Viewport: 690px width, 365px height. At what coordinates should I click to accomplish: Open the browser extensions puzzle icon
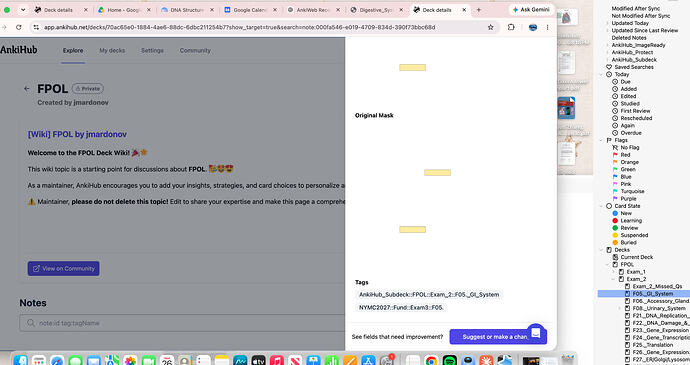[511, 27]
